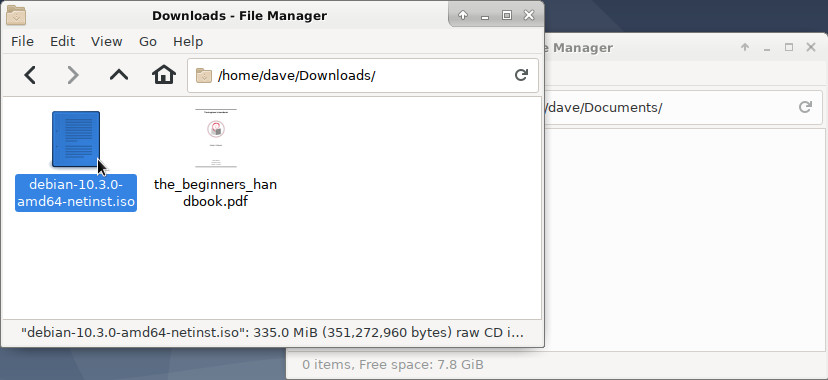Close the background Documents File Manager window
The height and width of the screenshot is (380, 828).
click(811, 48)
